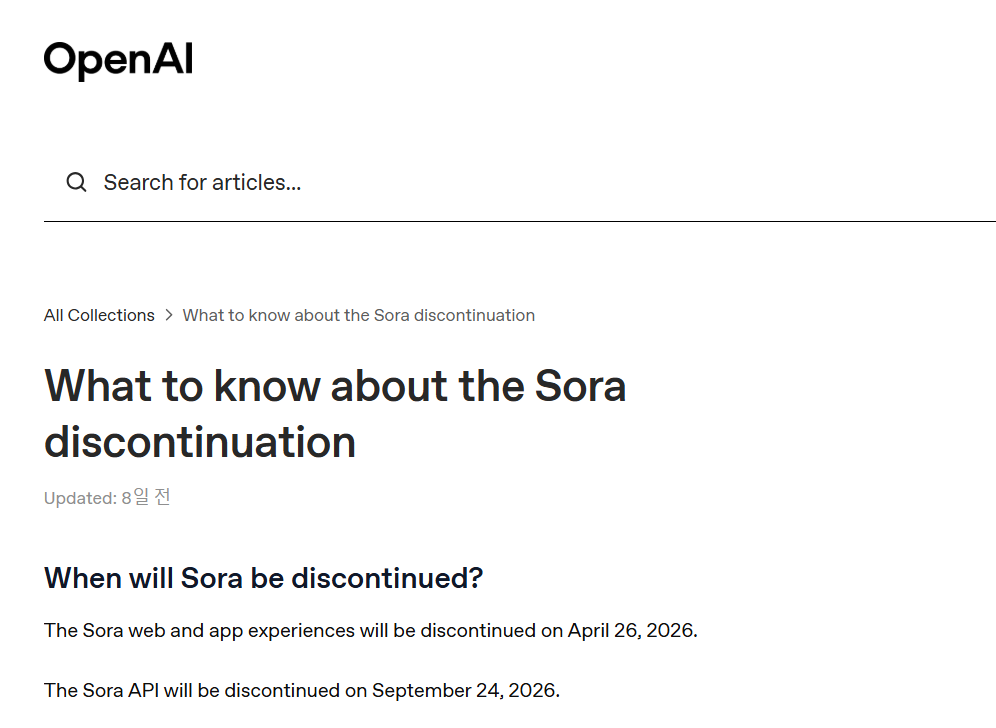
Task: Expand the breadcrumb arrow after All Collections
Action: 168,315
